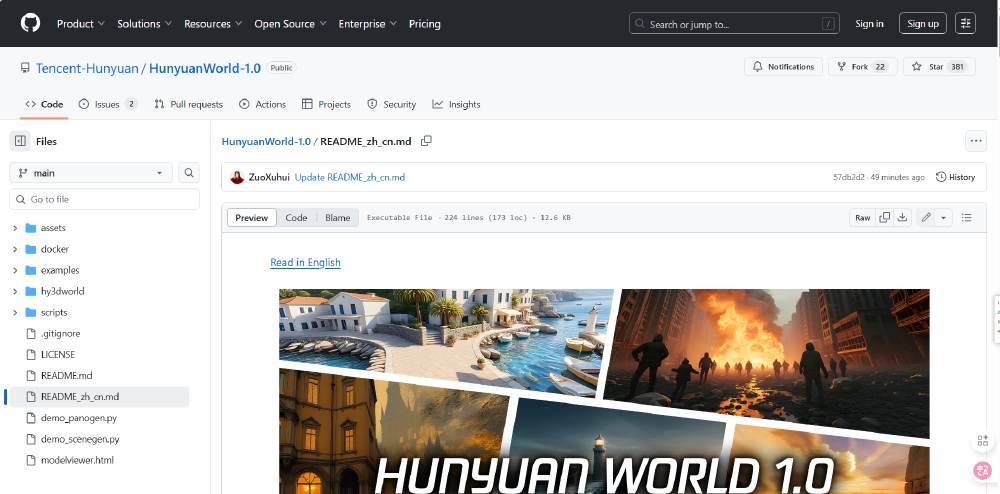Go to the Pricing page
Screen dimensions: 1000x494
point(425,24)
